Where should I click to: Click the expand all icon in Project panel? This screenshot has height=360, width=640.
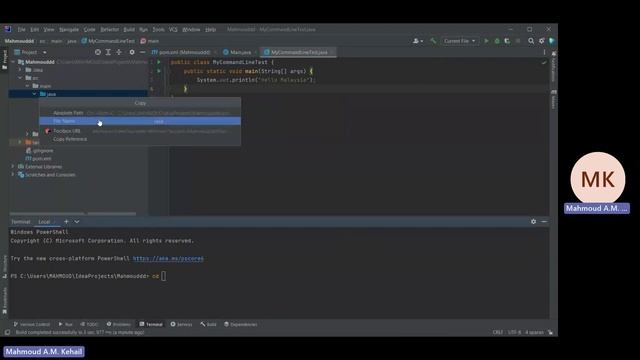108,52
